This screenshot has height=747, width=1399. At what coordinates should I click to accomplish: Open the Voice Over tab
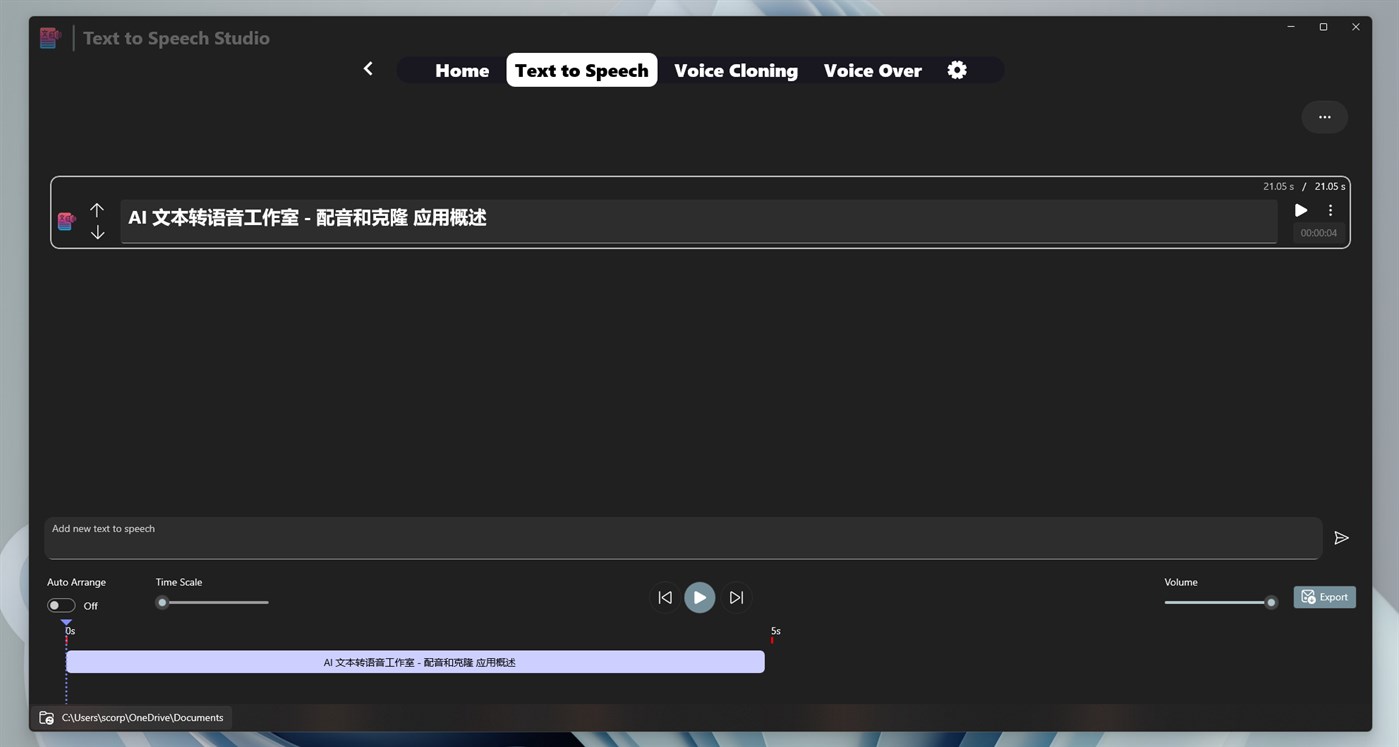point(873,70)
